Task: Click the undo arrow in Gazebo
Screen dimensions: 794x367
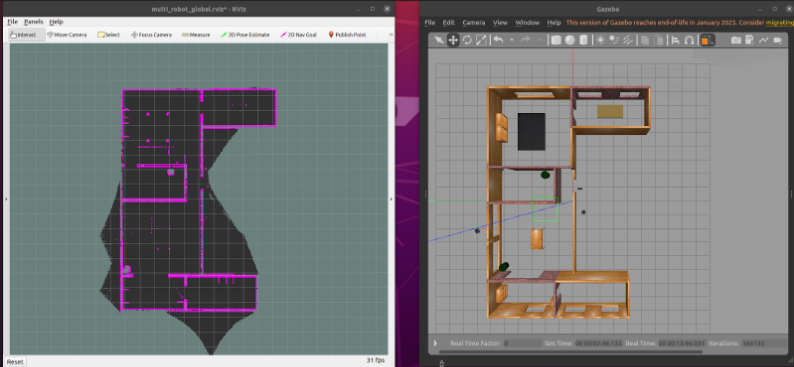Action: [498, 40]
